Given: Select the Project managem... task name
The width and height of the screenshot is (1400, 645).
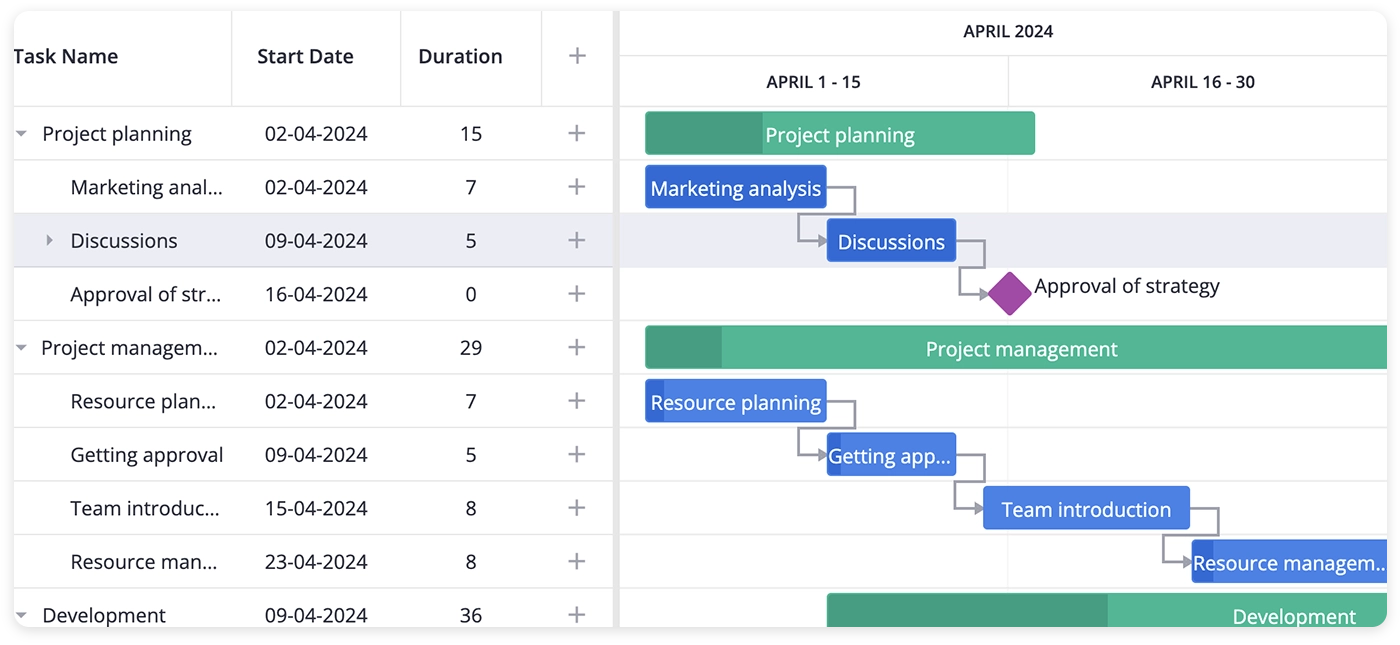Looking at the screenshot, I should pyautogui.click(x=130, y=348).
